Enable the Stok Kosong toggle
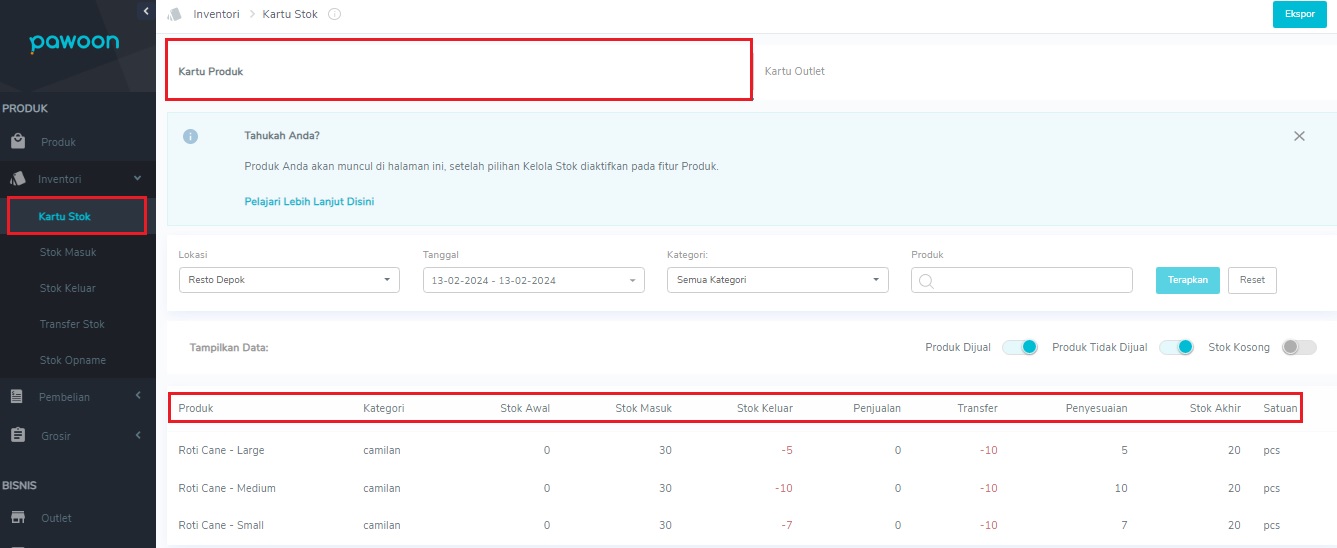Viewport: 1337px width, 548px height. [x=1299, y=347]
